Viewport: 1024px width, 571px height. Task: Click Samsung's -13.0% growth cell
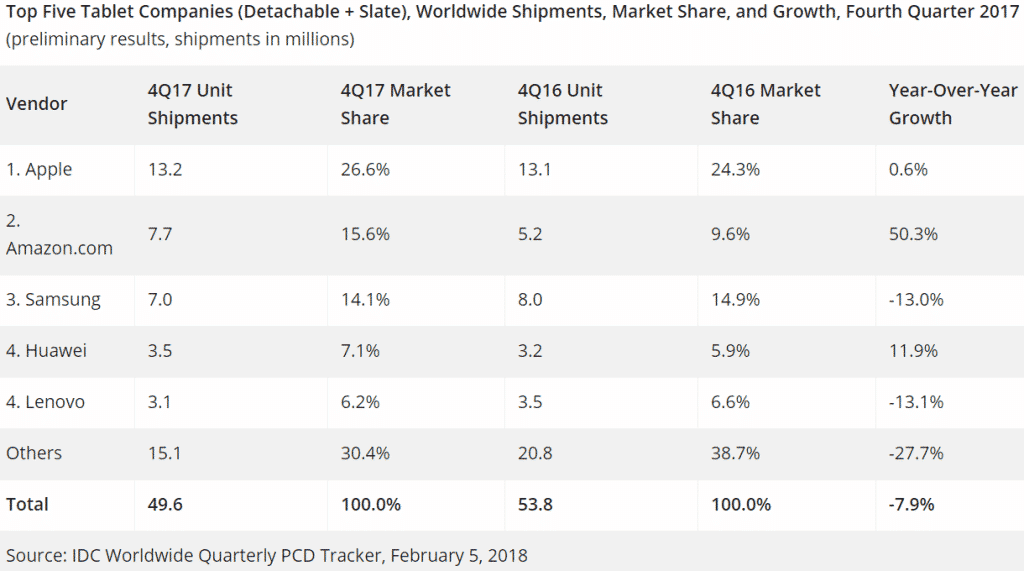click(x=916, y=300)
